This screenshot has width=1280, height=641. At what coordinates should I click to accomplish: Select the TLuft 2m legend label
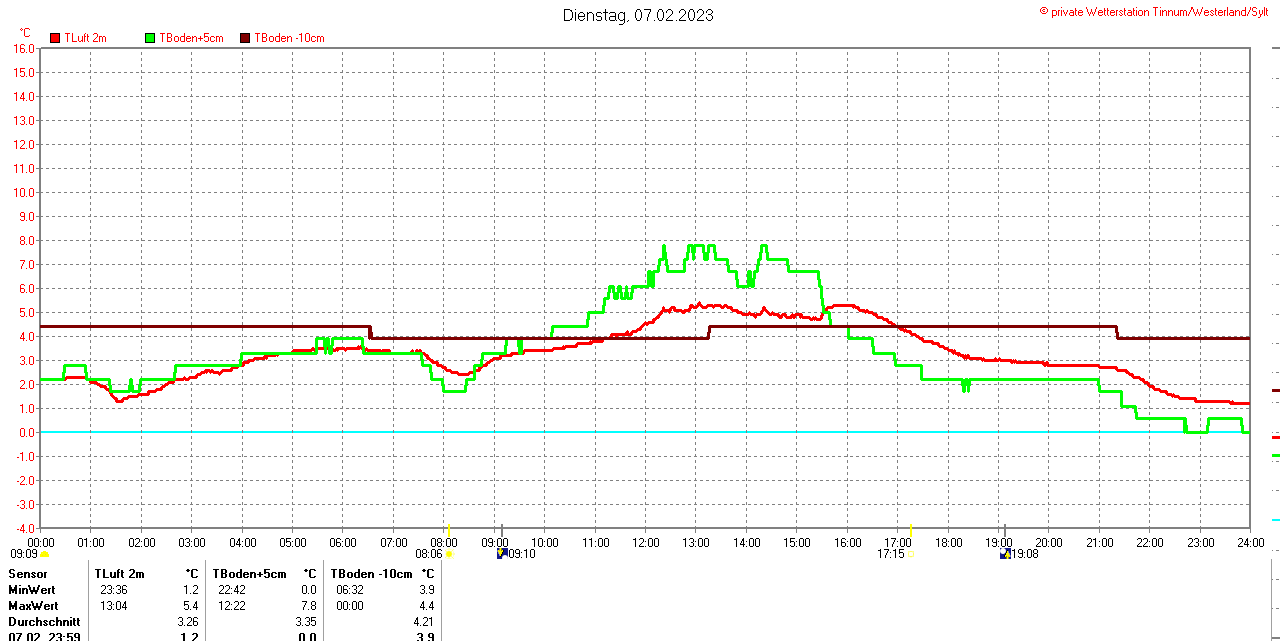(85, 38)
